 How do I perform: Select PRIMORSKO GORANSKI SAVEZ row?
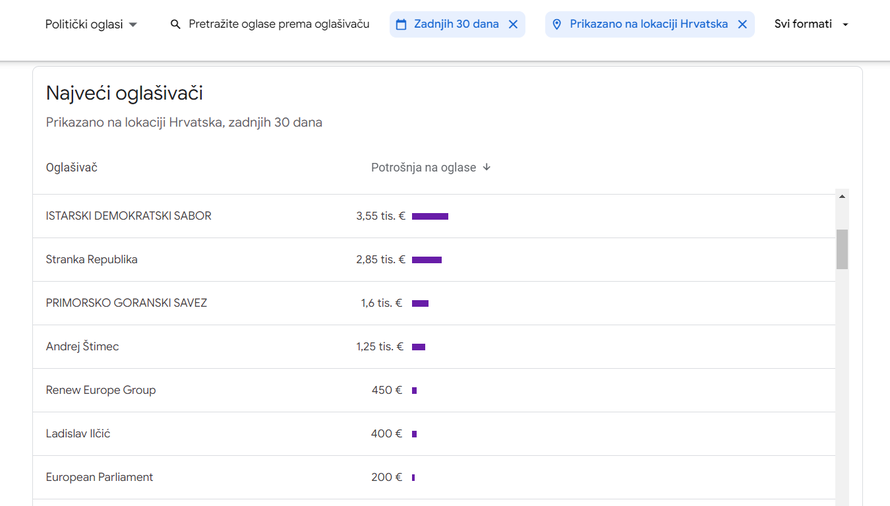tap(127, 303)
